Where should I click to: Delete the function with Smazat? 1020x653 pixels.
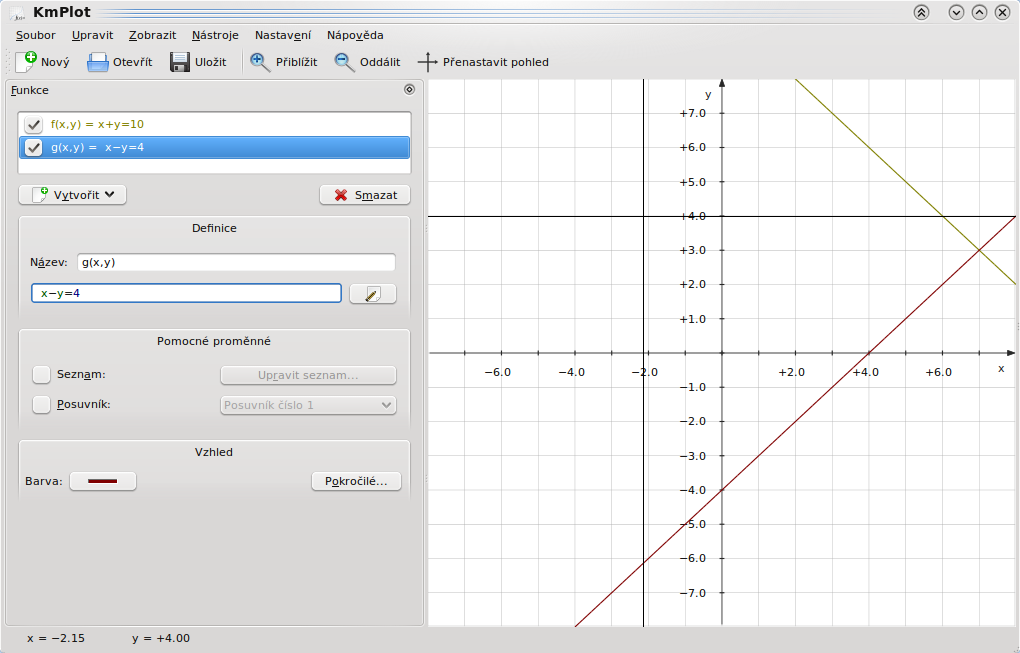[365, 194]
